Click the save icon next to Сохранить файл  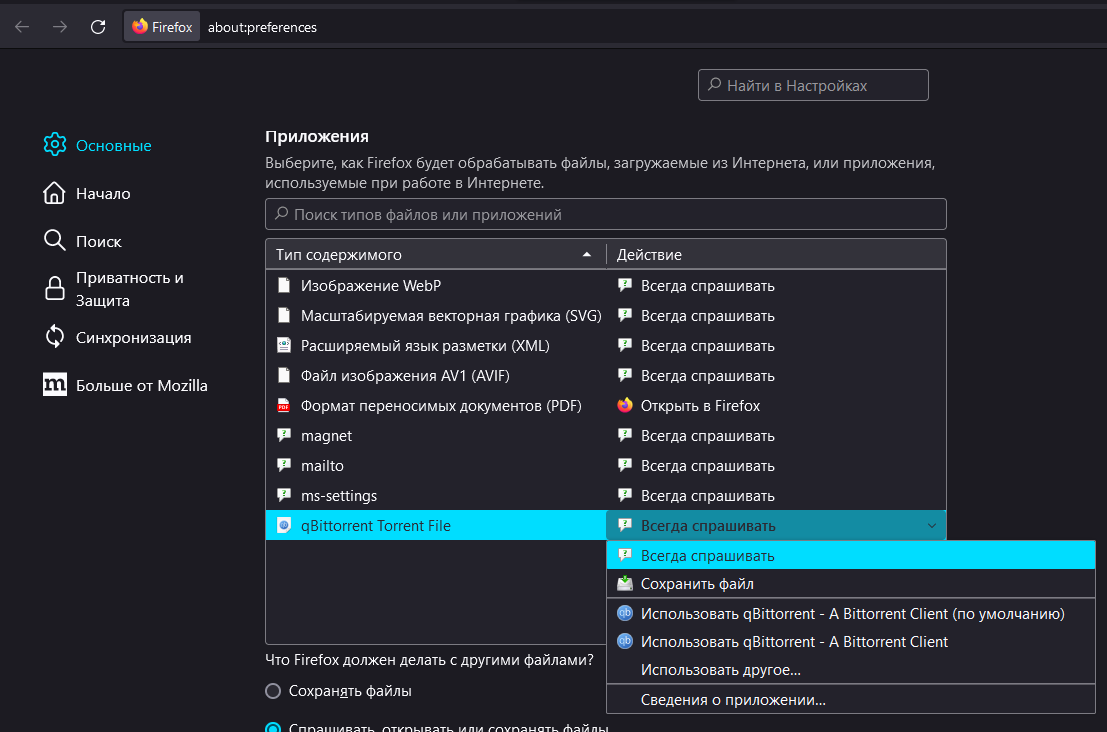coord(625,583)
